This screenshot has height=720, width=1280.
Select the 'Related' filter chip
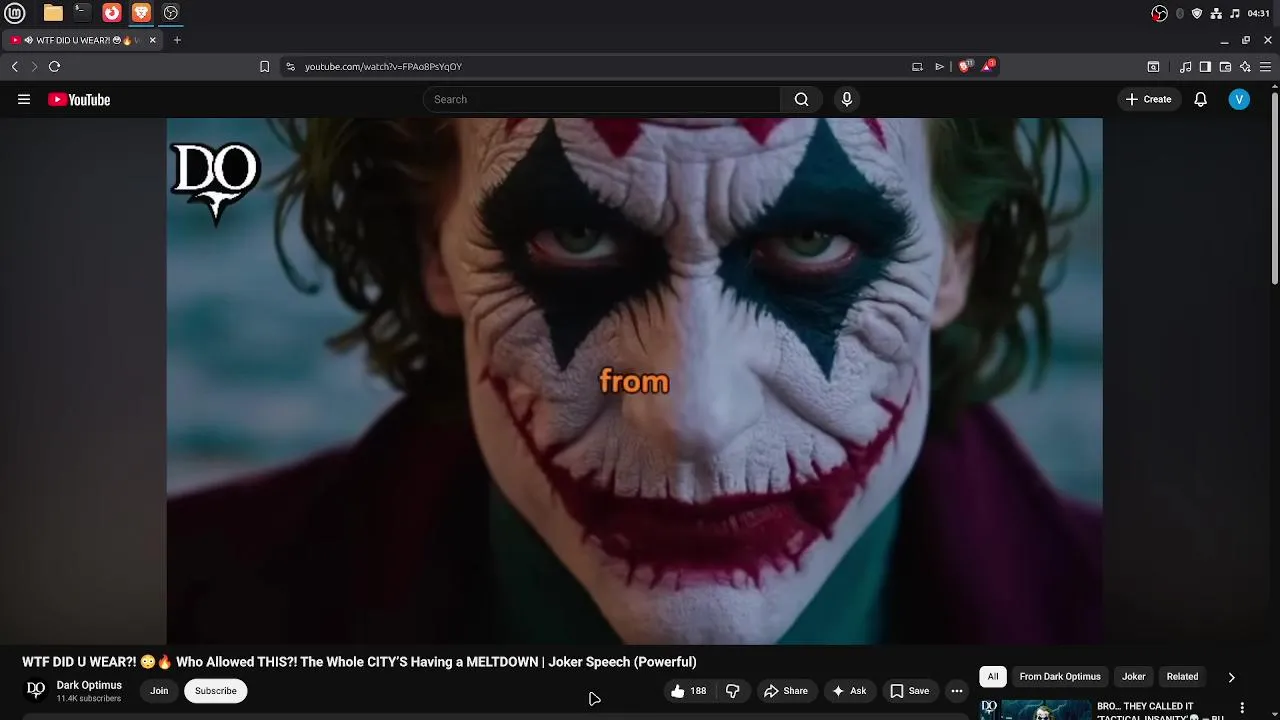pyautogui.click(x=1182, y=677)
